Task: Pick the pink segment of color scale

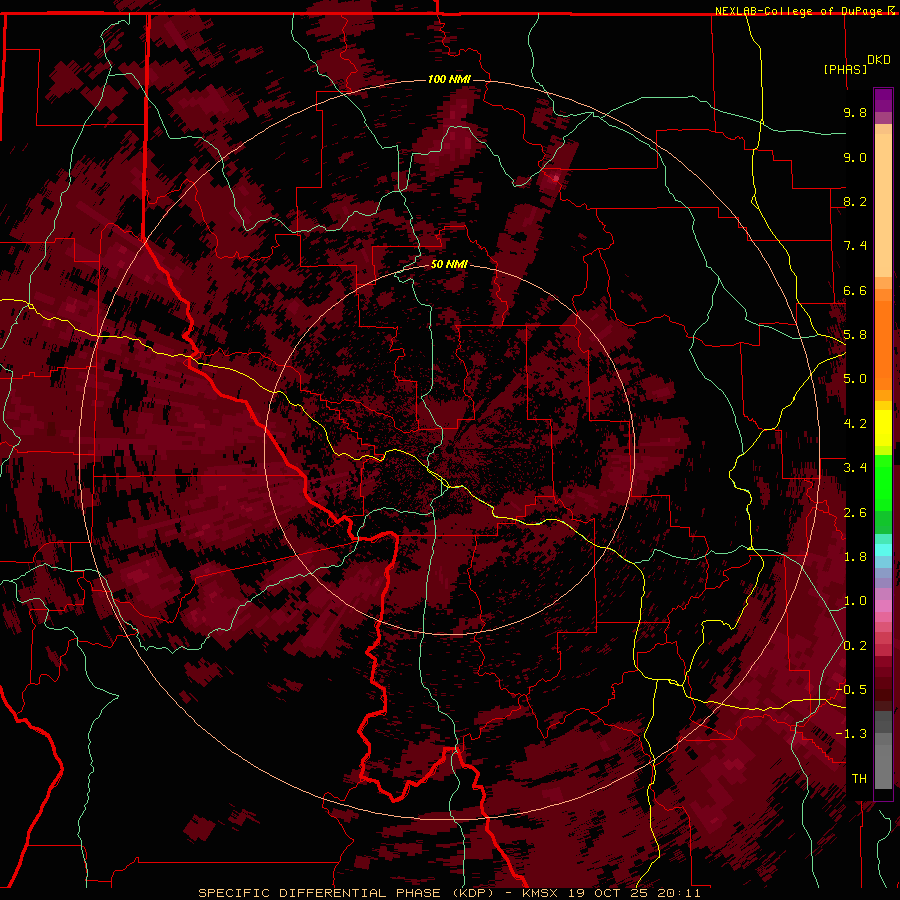Action: click(883, 606)
